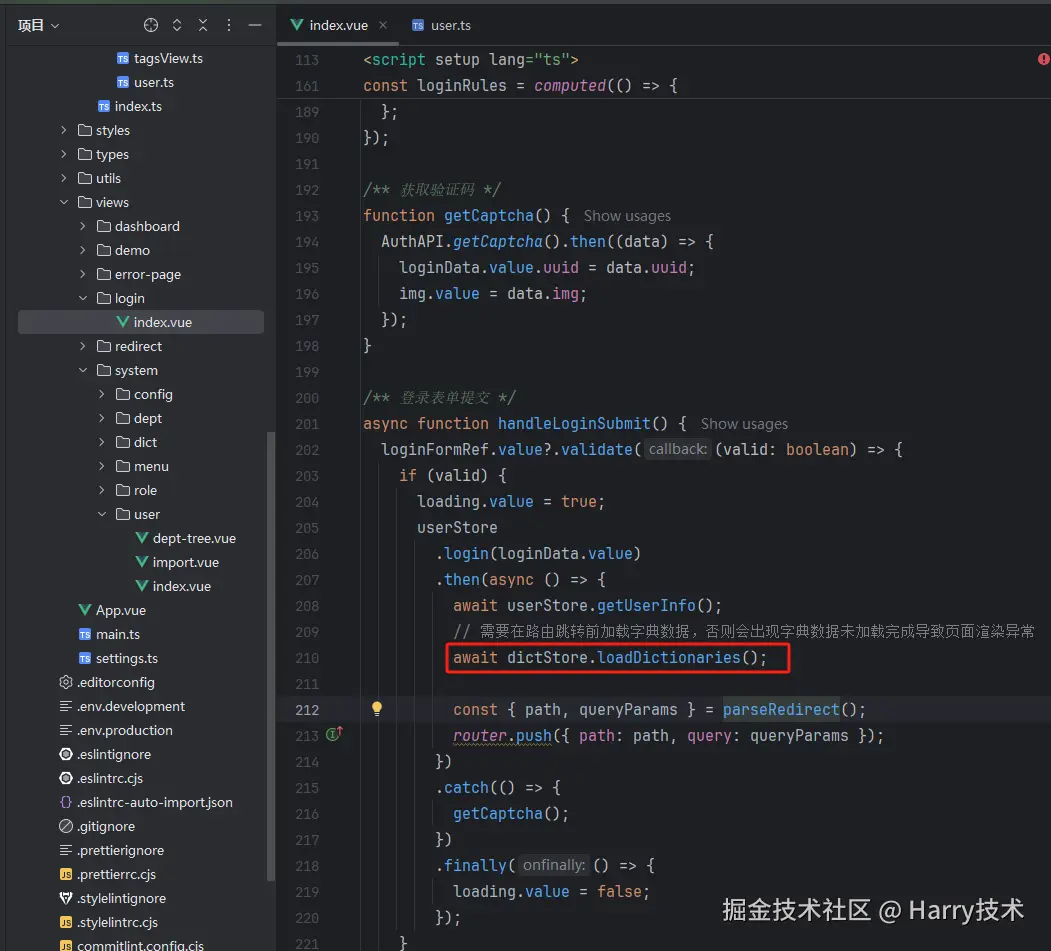Screen dimensions: 1051x951
Task: Collapse the views folder
Action: click(x=64, y=202)
